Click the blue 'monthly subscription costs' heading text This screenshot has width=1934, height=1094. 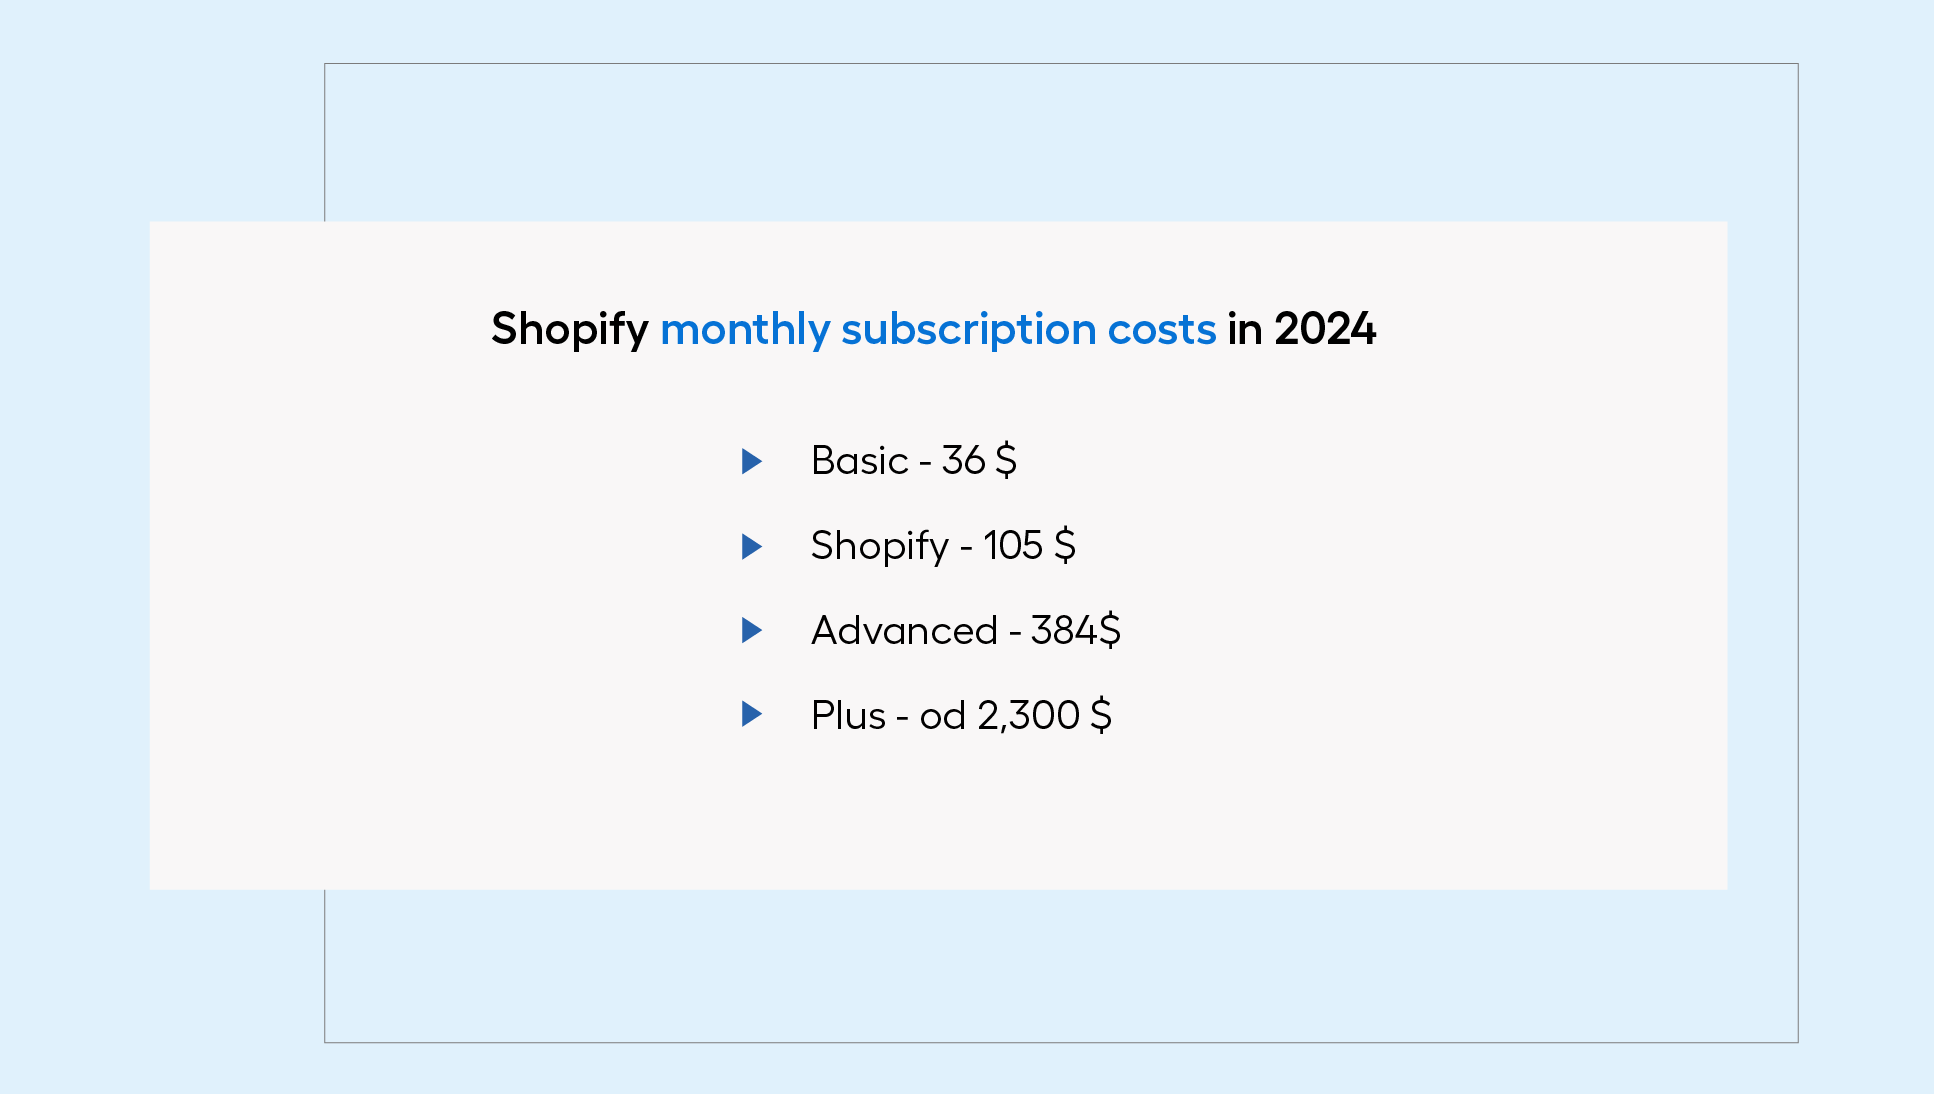[x=938, y=329]
